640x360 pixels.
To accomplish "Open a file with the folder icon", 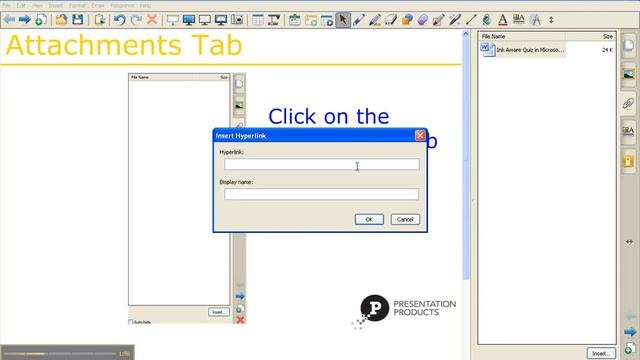I will pos(61,19).
